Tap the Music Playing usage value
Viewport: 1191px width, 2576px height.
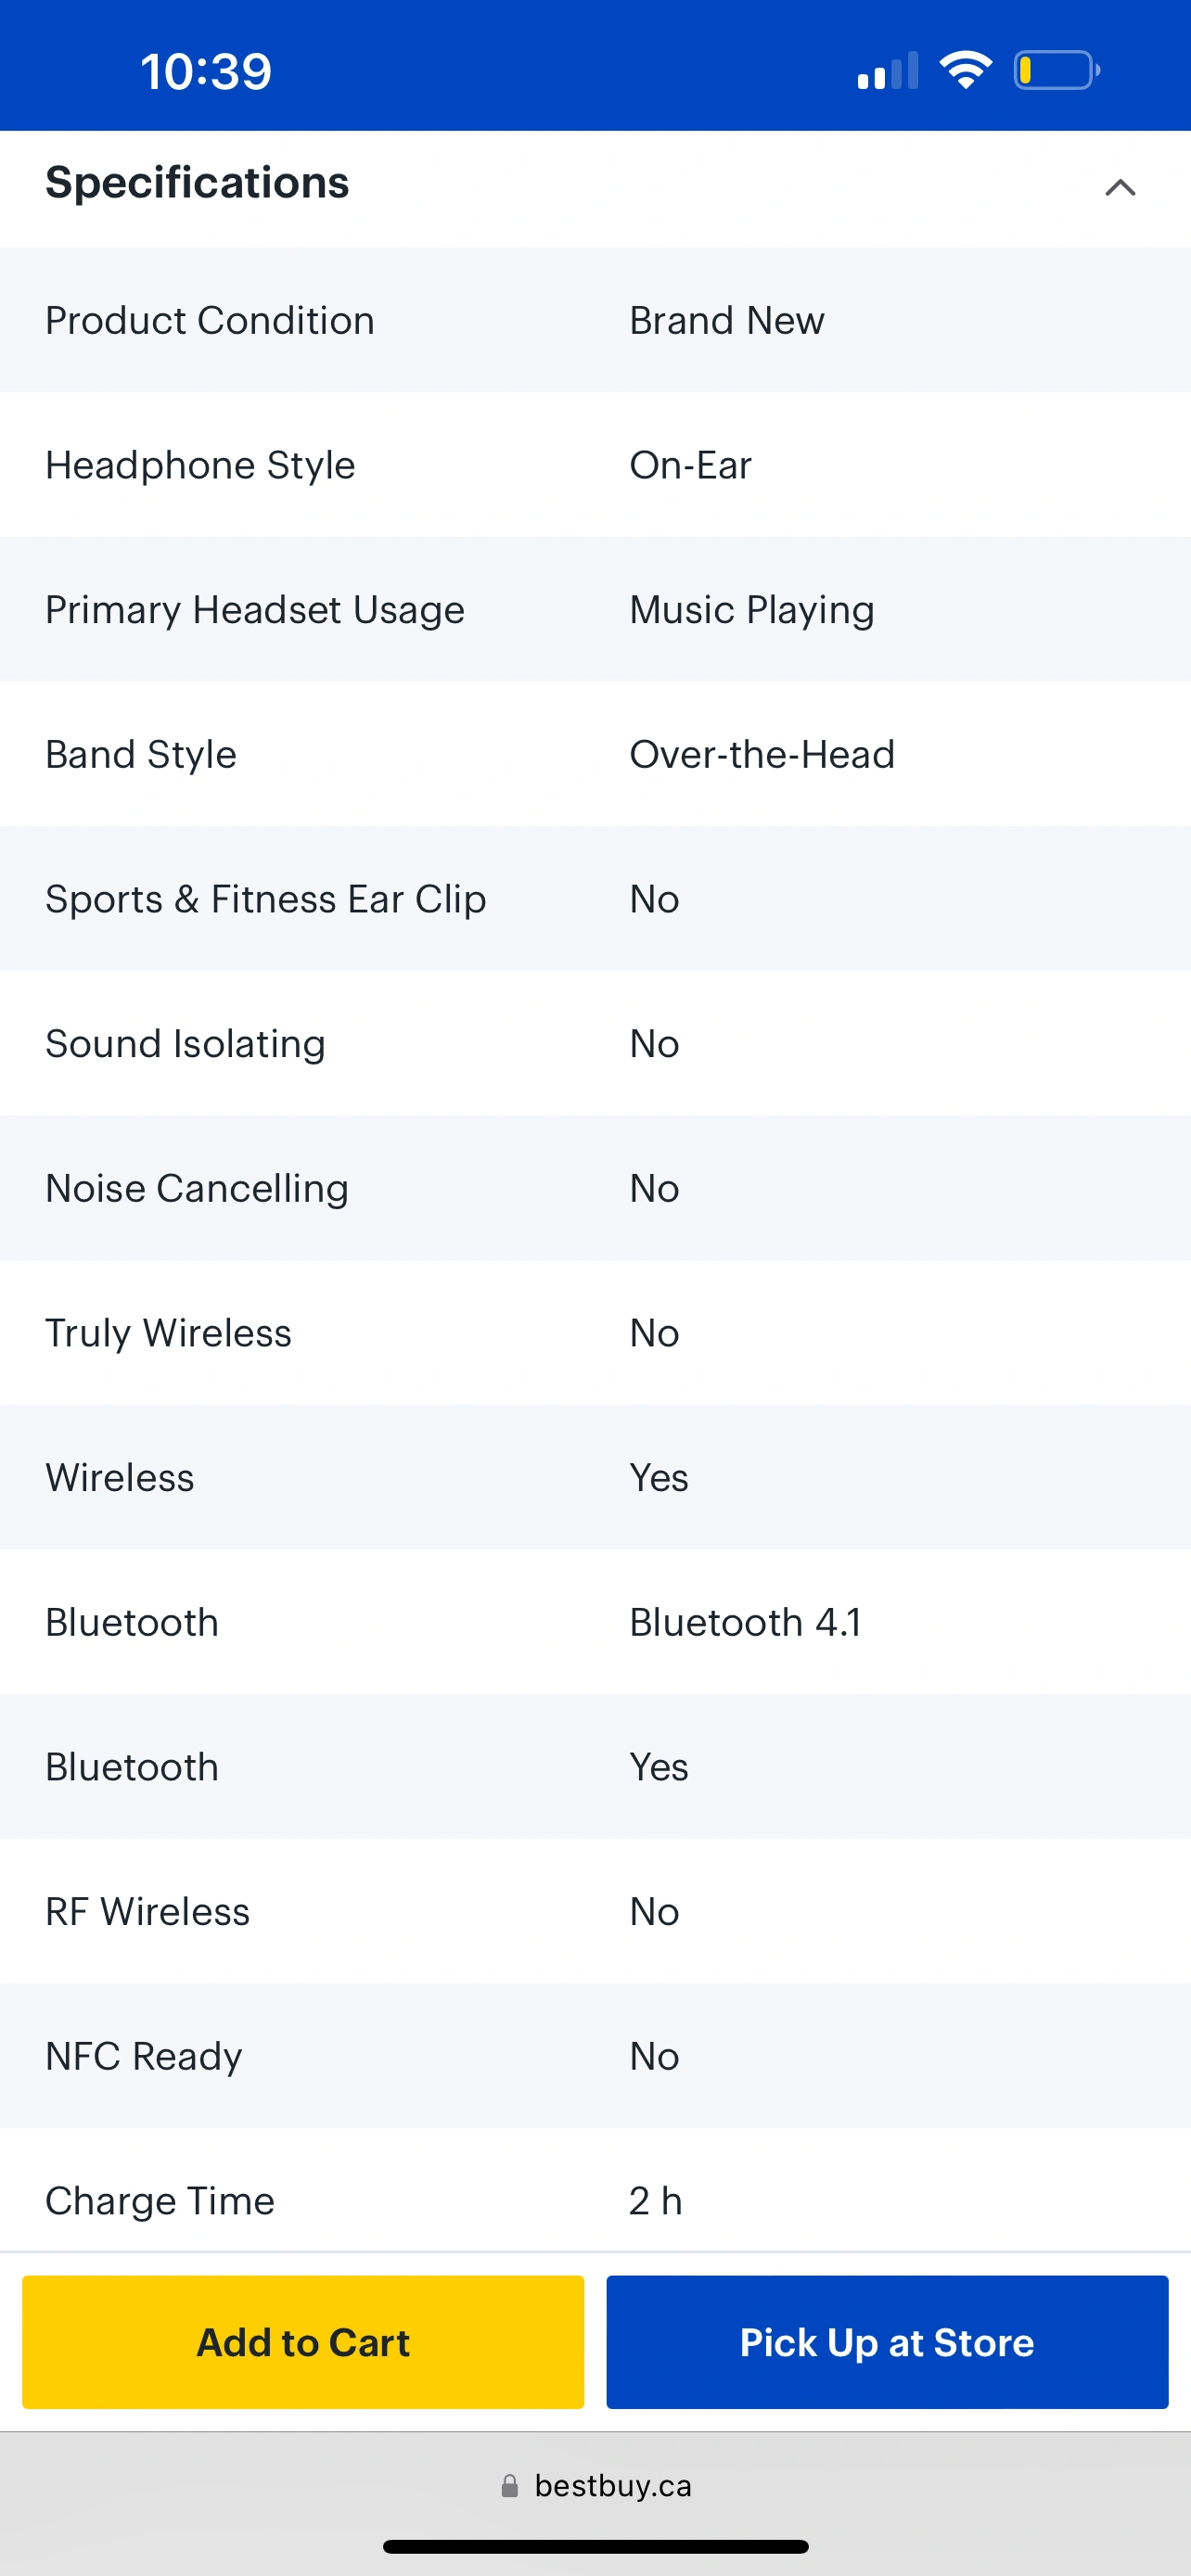[x=752, y=610]
